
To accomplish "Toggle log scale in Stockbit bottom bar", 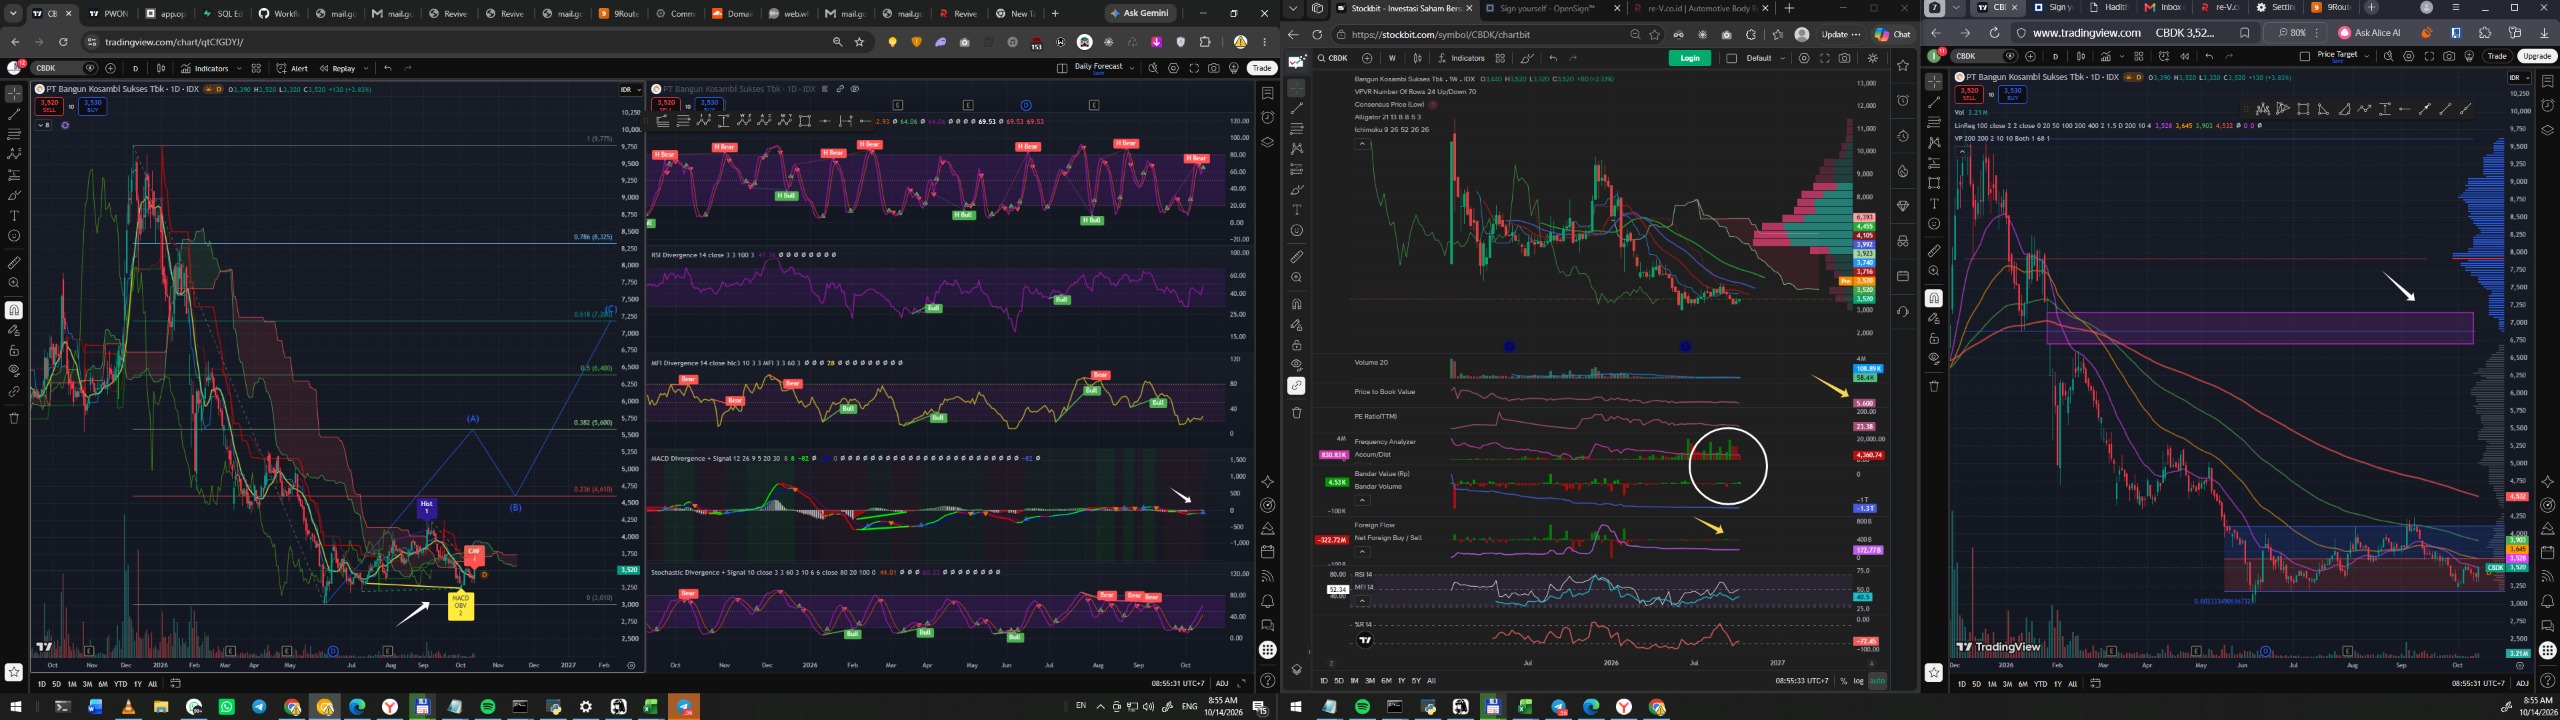I will [1858, 681].
